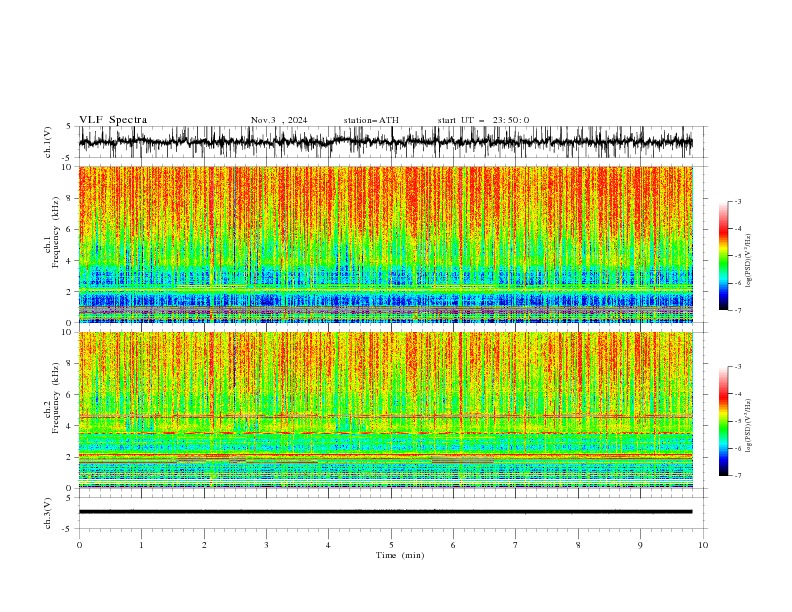Viewport: 792px width, 612px height.
Task: Click the time axis tick label '2'
Action: (x=204, y=545)
